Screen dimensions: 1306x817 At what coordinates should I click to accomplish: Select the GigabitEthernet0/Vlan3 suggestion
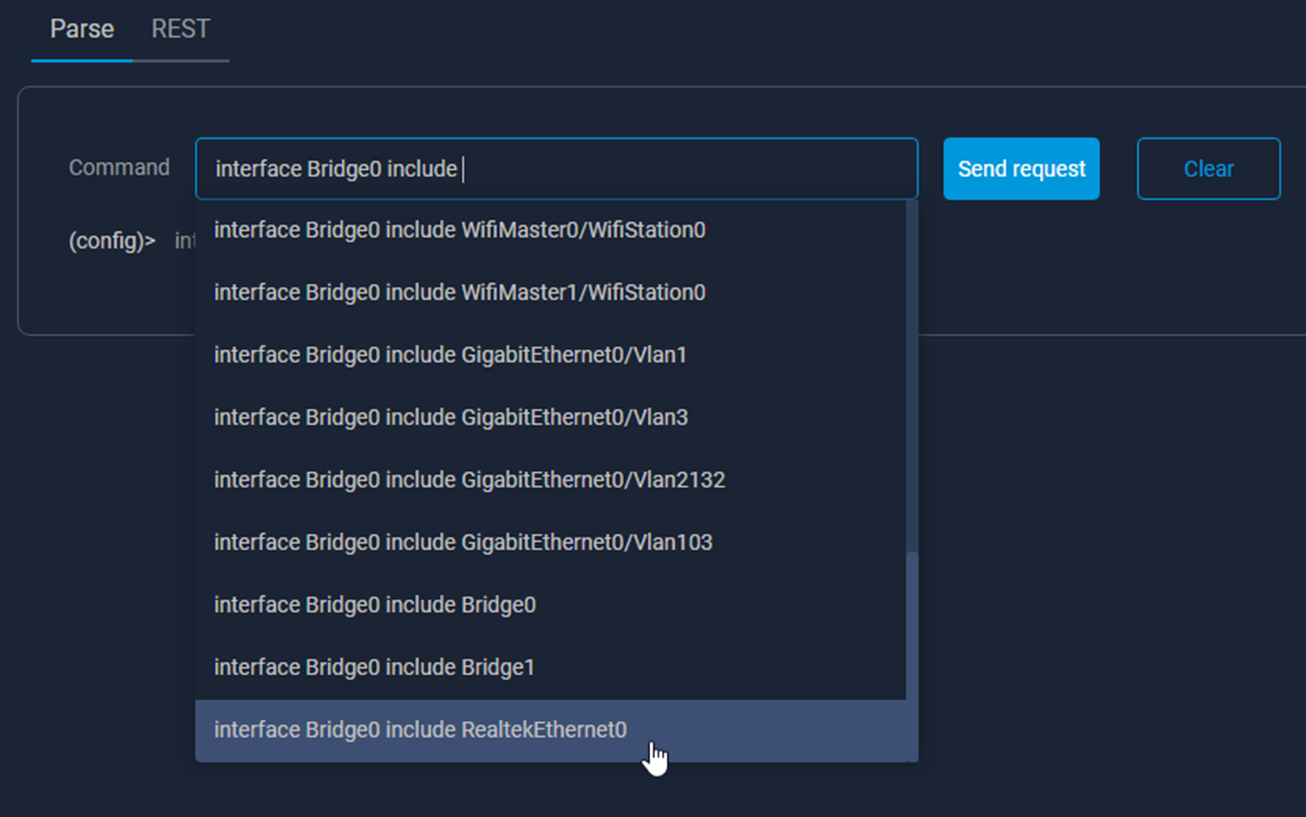(450, 418)
